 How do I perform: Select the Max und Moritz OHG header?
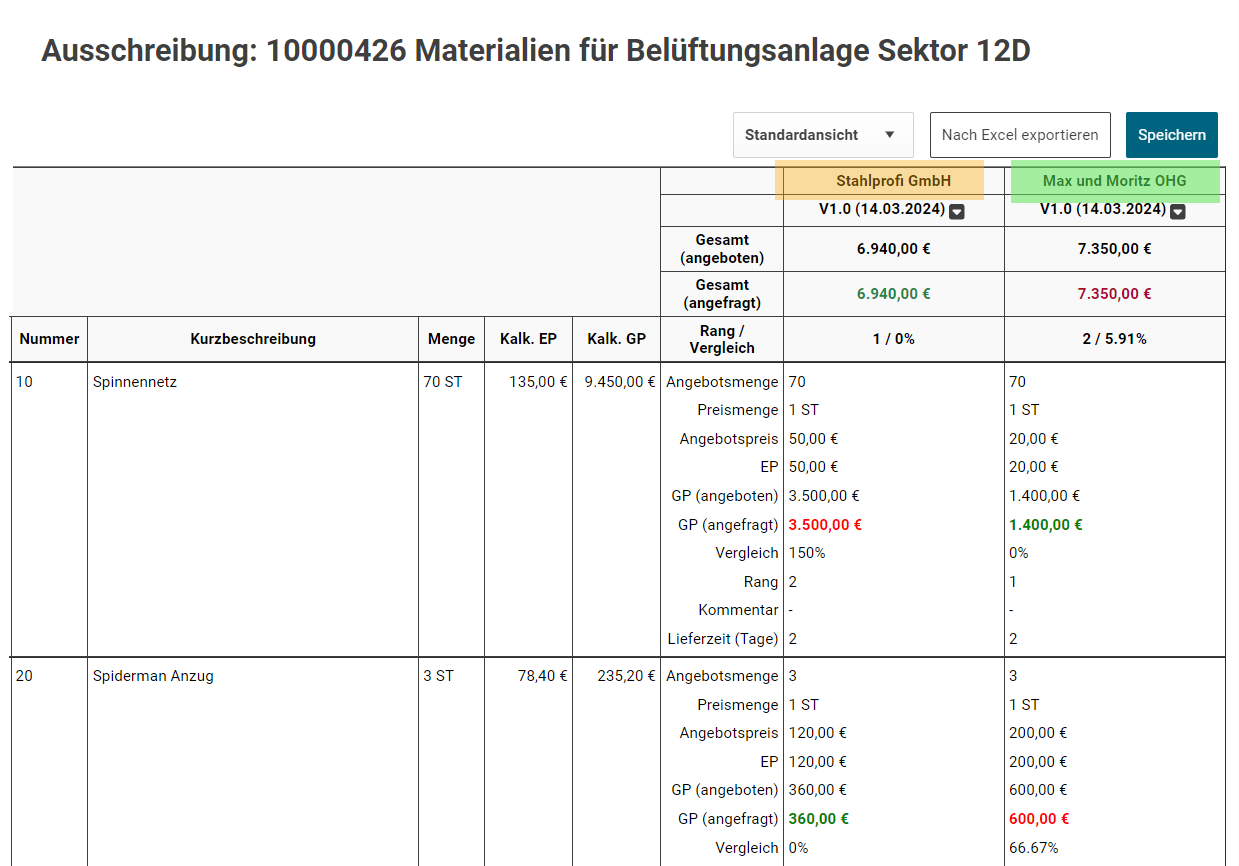click(1114, 181)
